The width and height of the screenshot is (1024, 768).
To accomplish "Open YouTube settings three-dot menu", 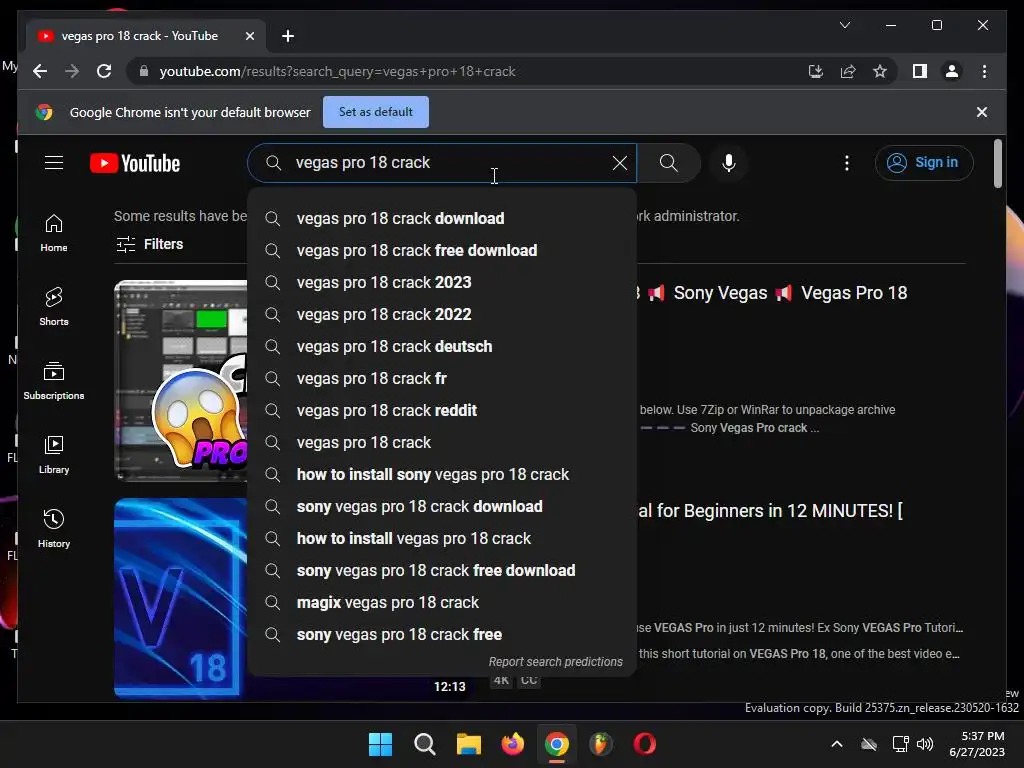I will [846, 163].
